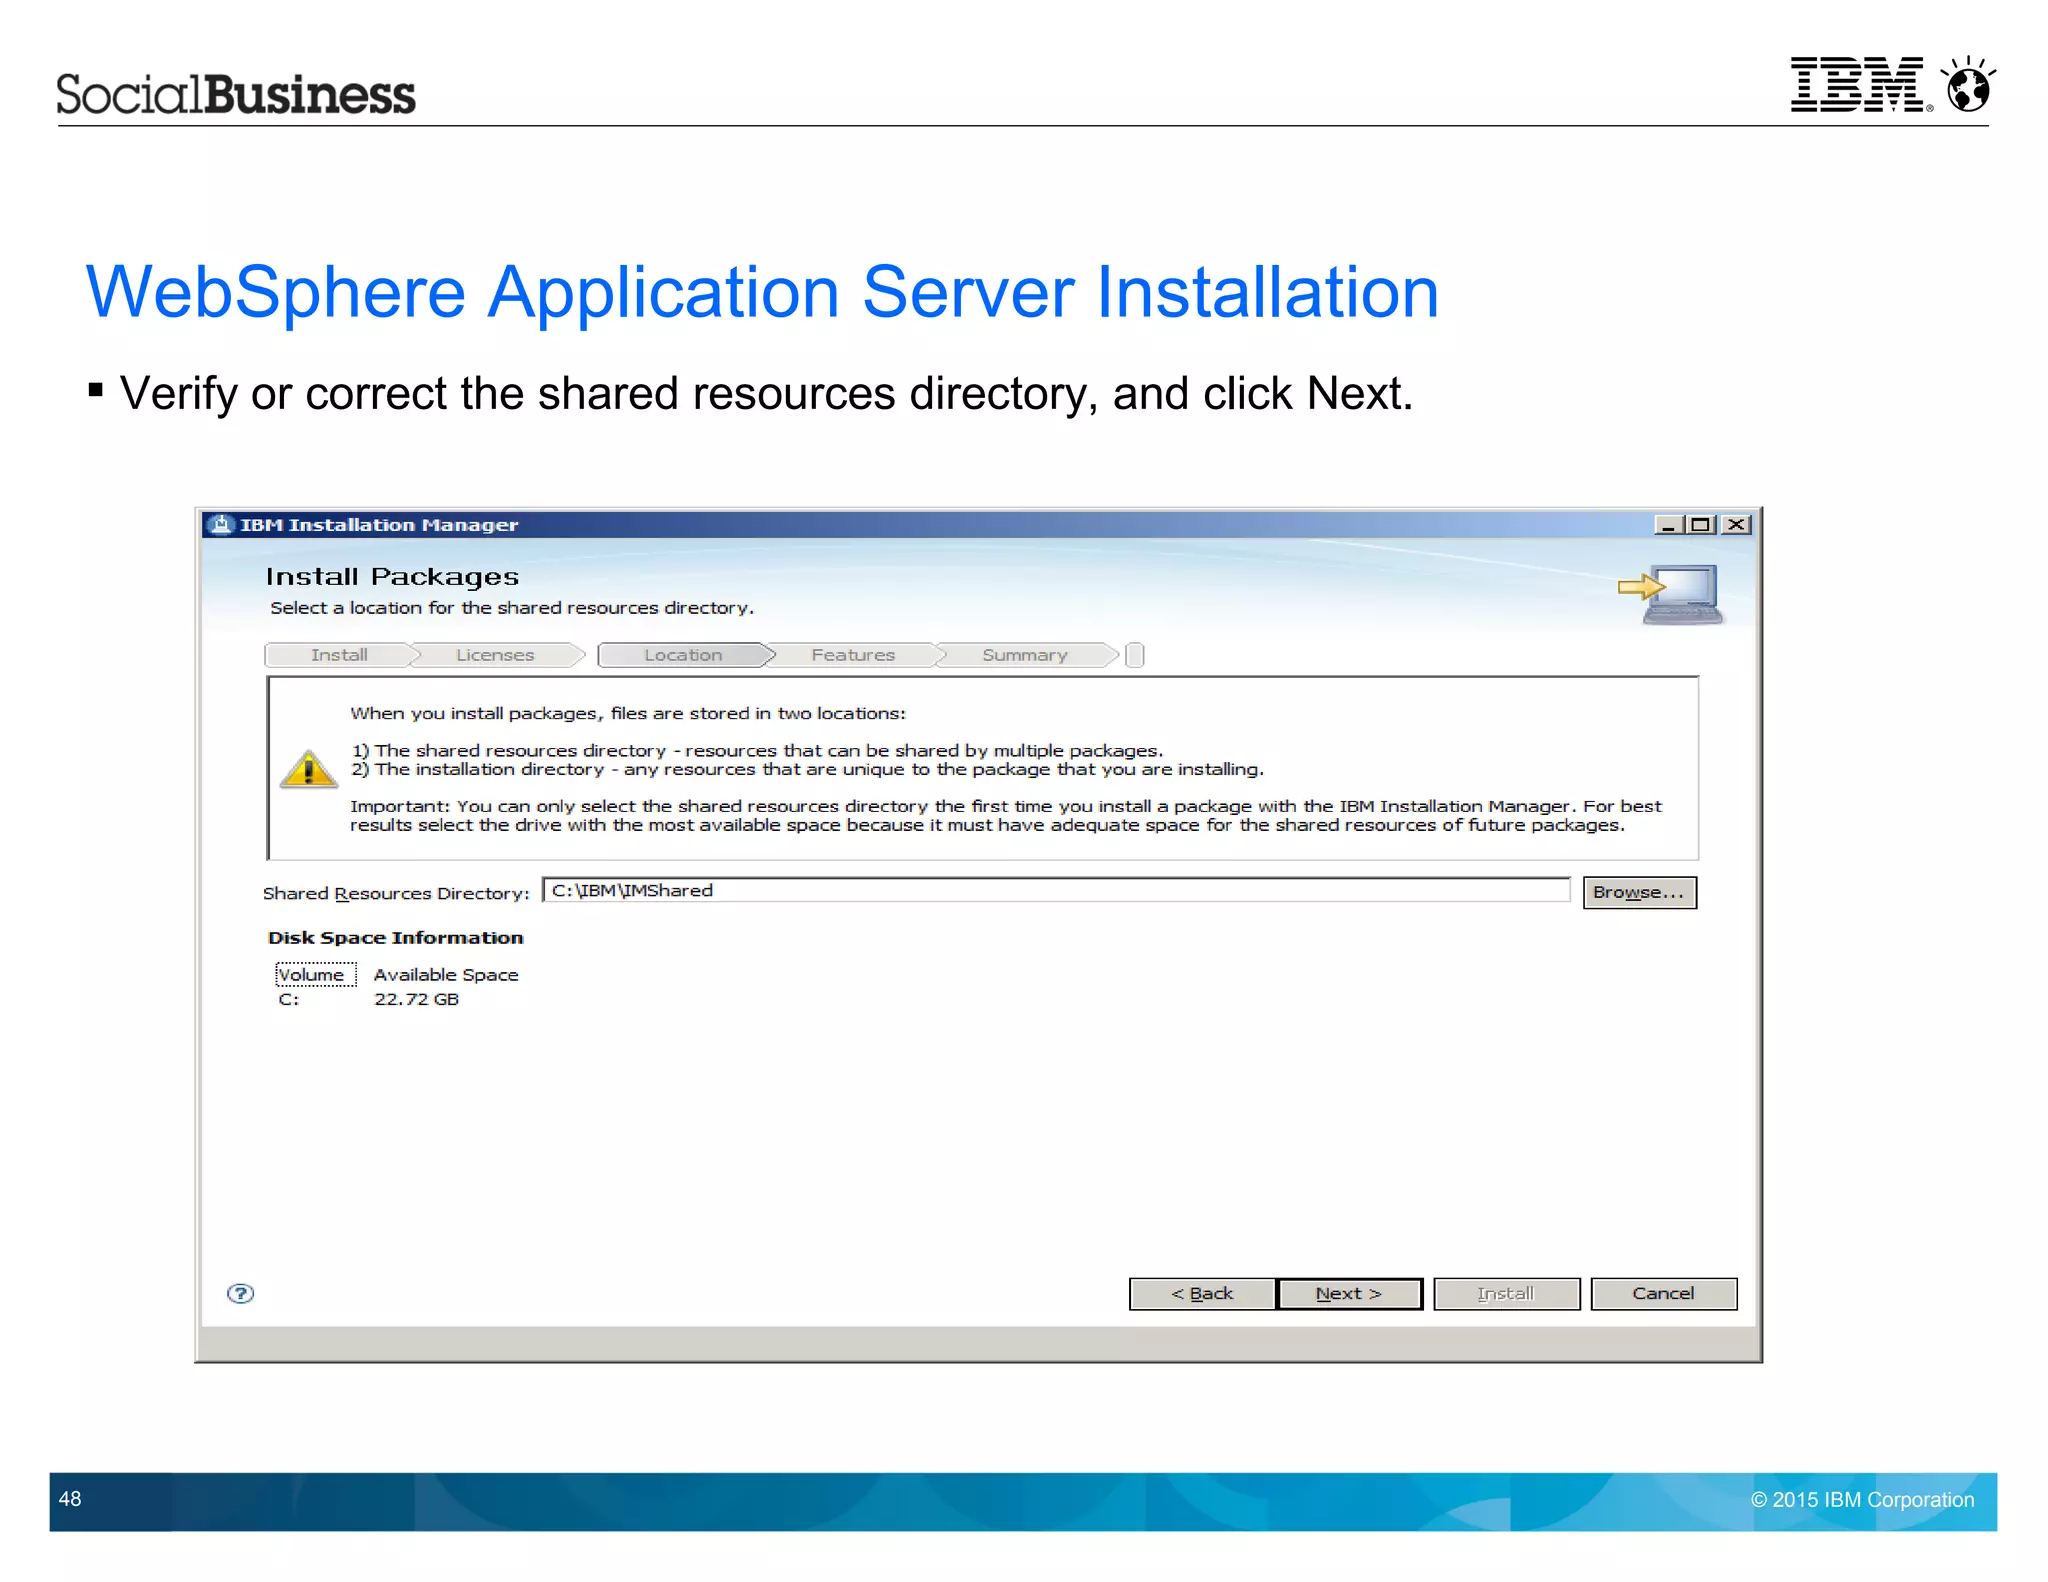Viewport: 2048px width, 1582px height.
Task: Click the 22.72 GB available space value
Action: point(416,999)
